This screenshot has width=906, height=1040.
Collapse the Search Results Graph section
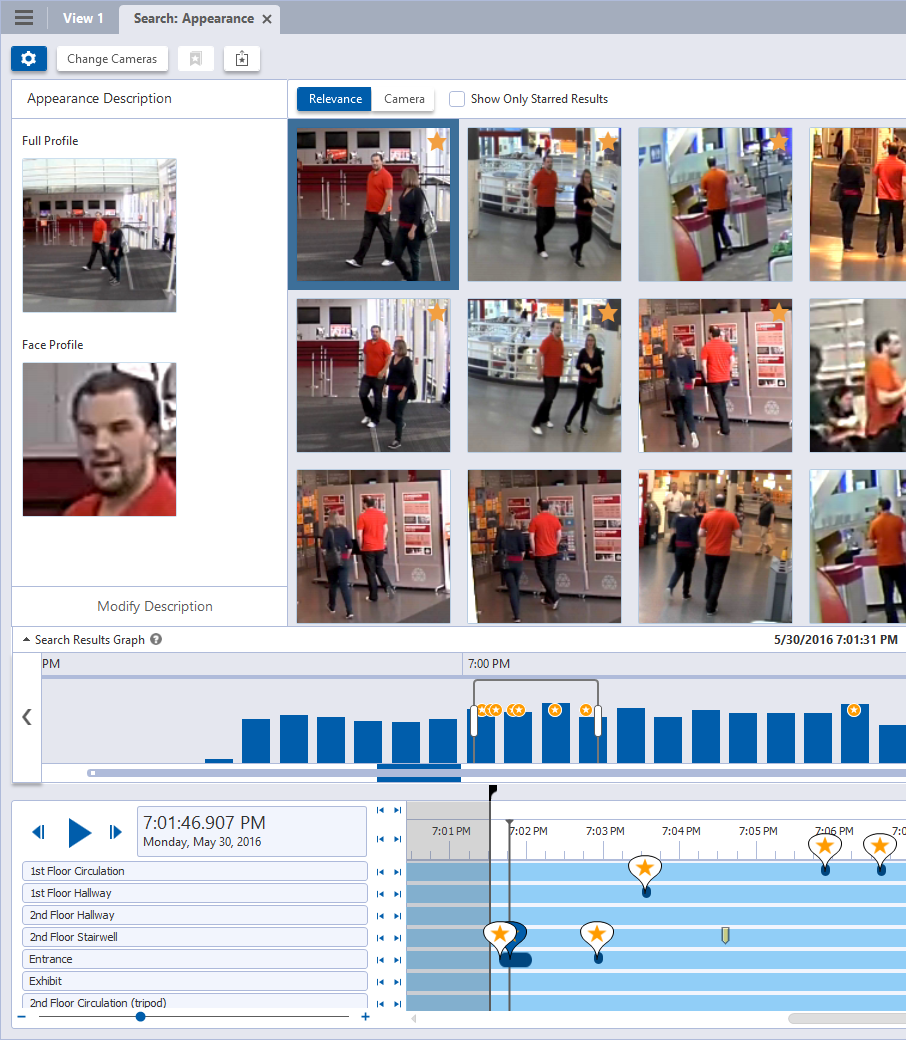click(27, 639)
